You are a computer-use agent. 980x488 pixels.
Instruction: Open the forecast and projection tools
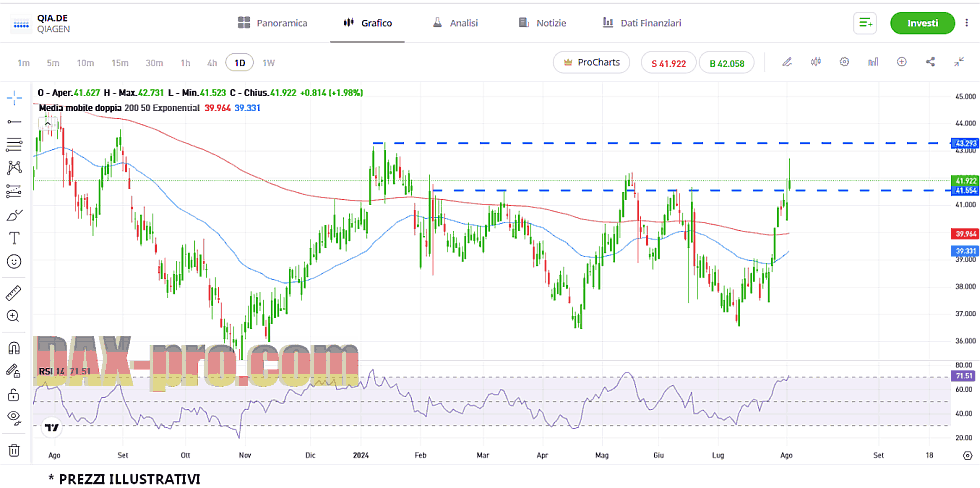14,192
